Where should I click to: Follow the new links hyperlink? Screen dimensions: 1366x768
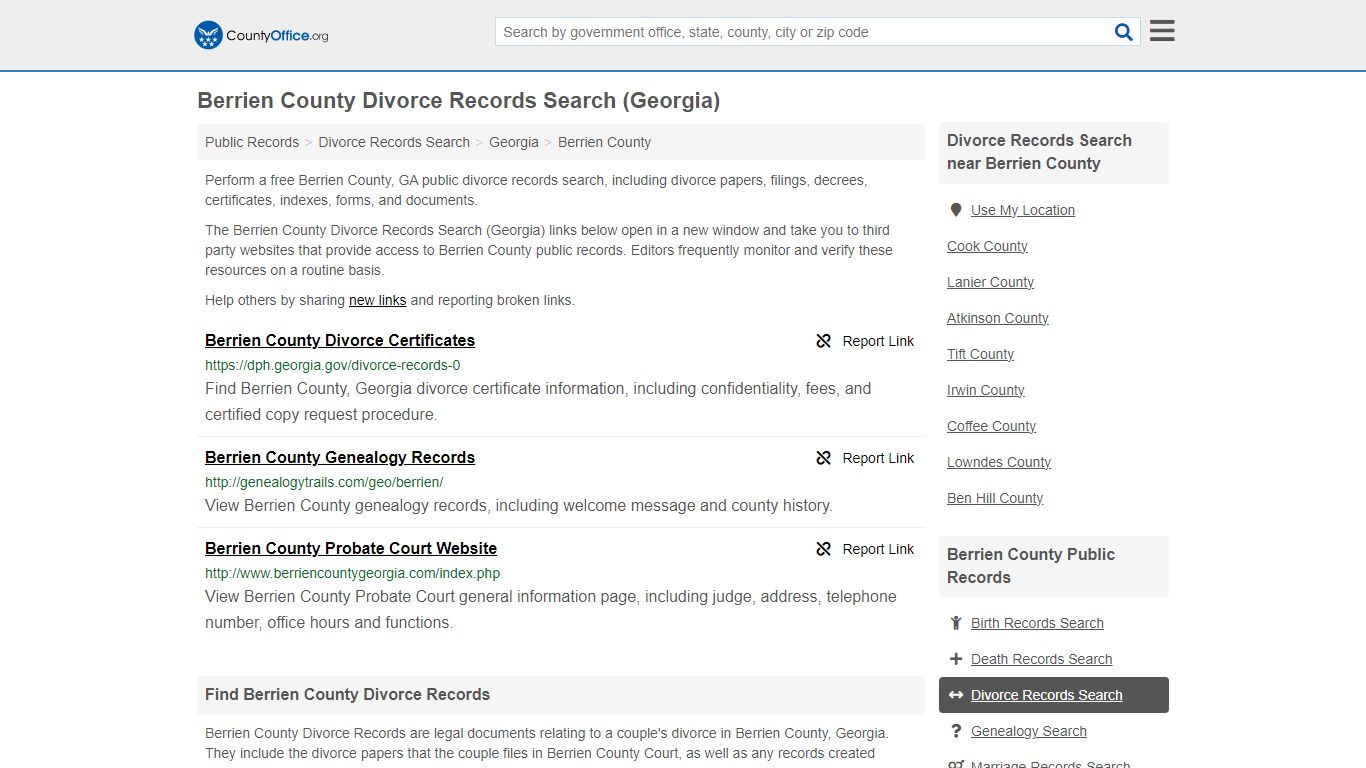pyautogui.click(x=377, y=300)
